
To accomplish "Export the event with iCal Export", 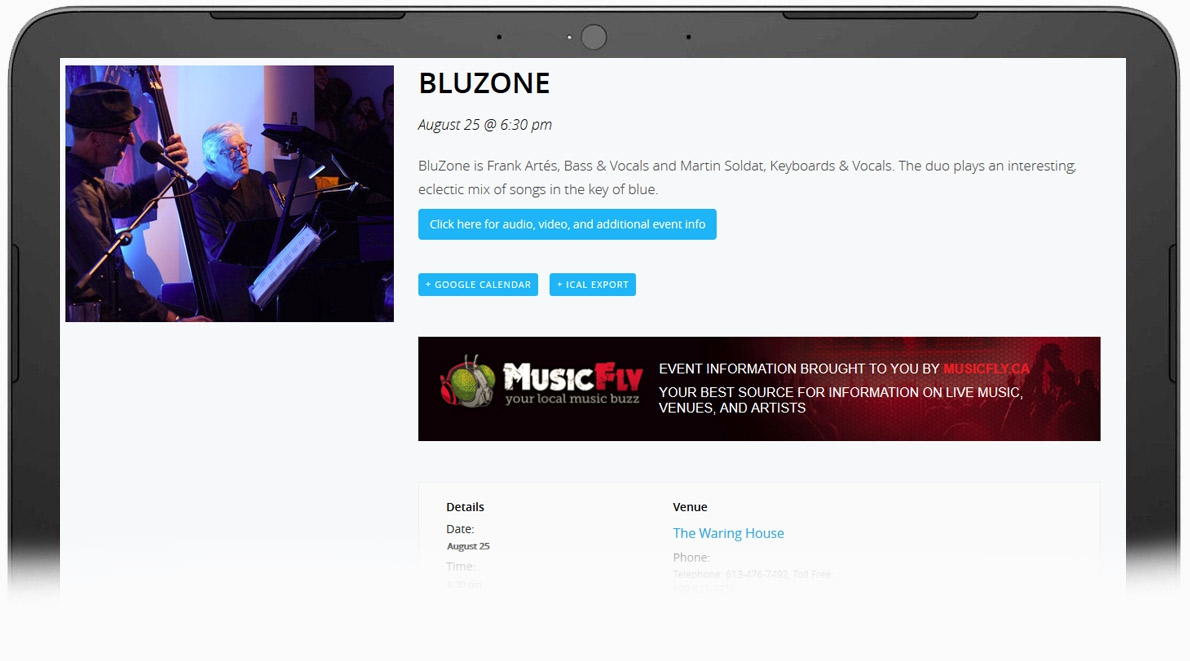I will [x=593, y=285].
